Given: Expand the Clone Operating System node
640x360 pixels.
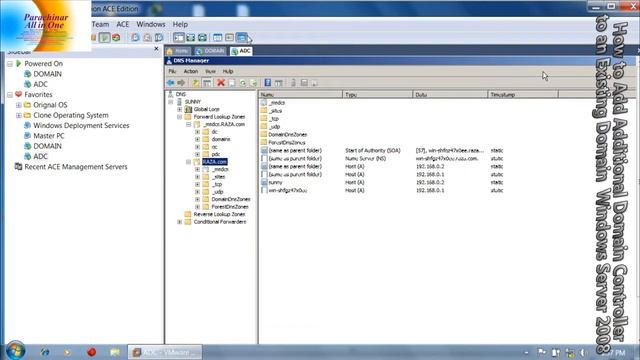Looking at the screenshot, I should point(19,115).
